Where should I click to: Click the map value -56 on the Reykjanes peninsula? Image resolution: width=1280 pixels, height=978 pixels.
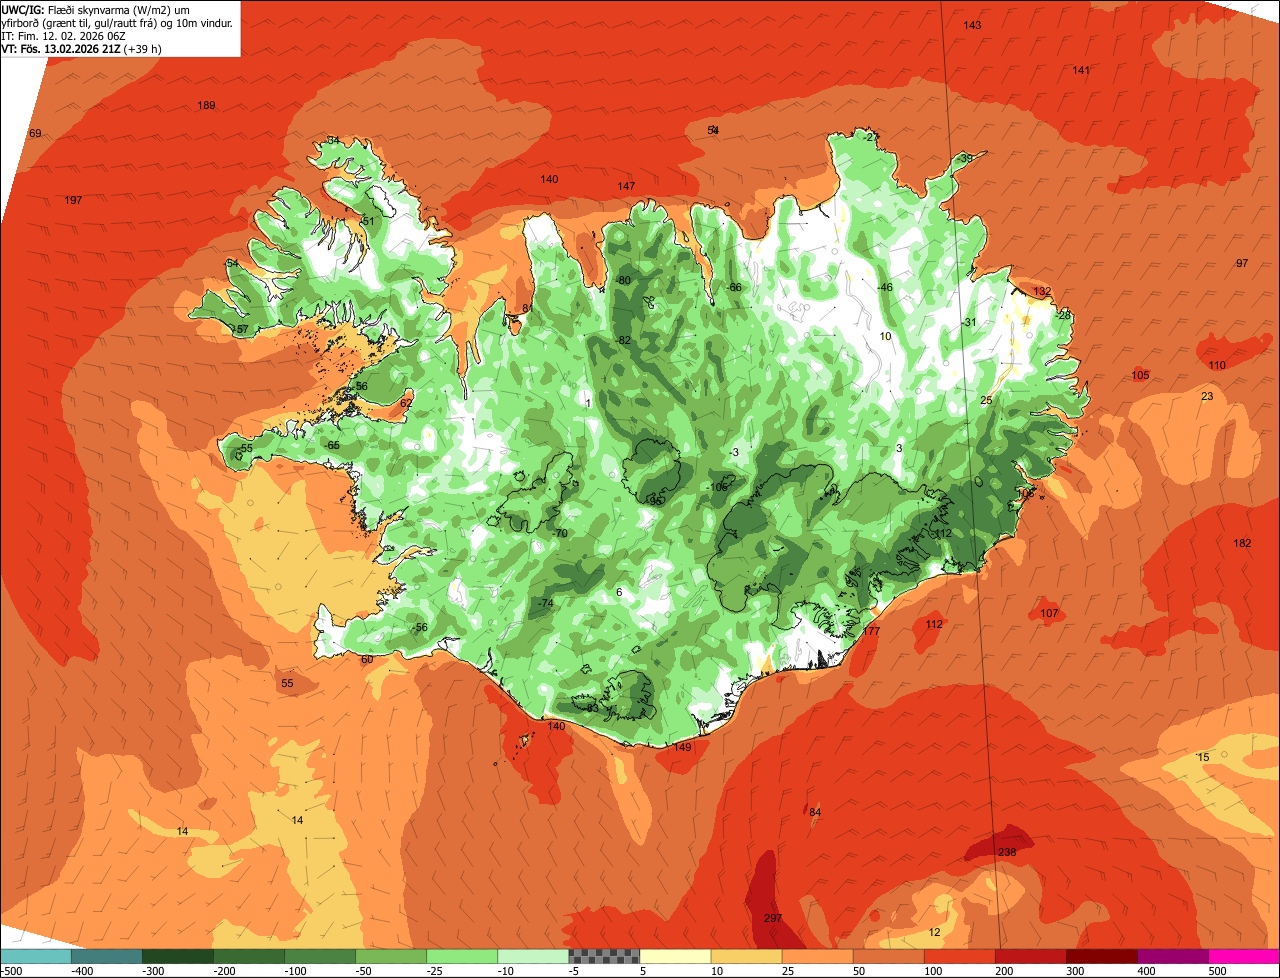tap(420, 627)
